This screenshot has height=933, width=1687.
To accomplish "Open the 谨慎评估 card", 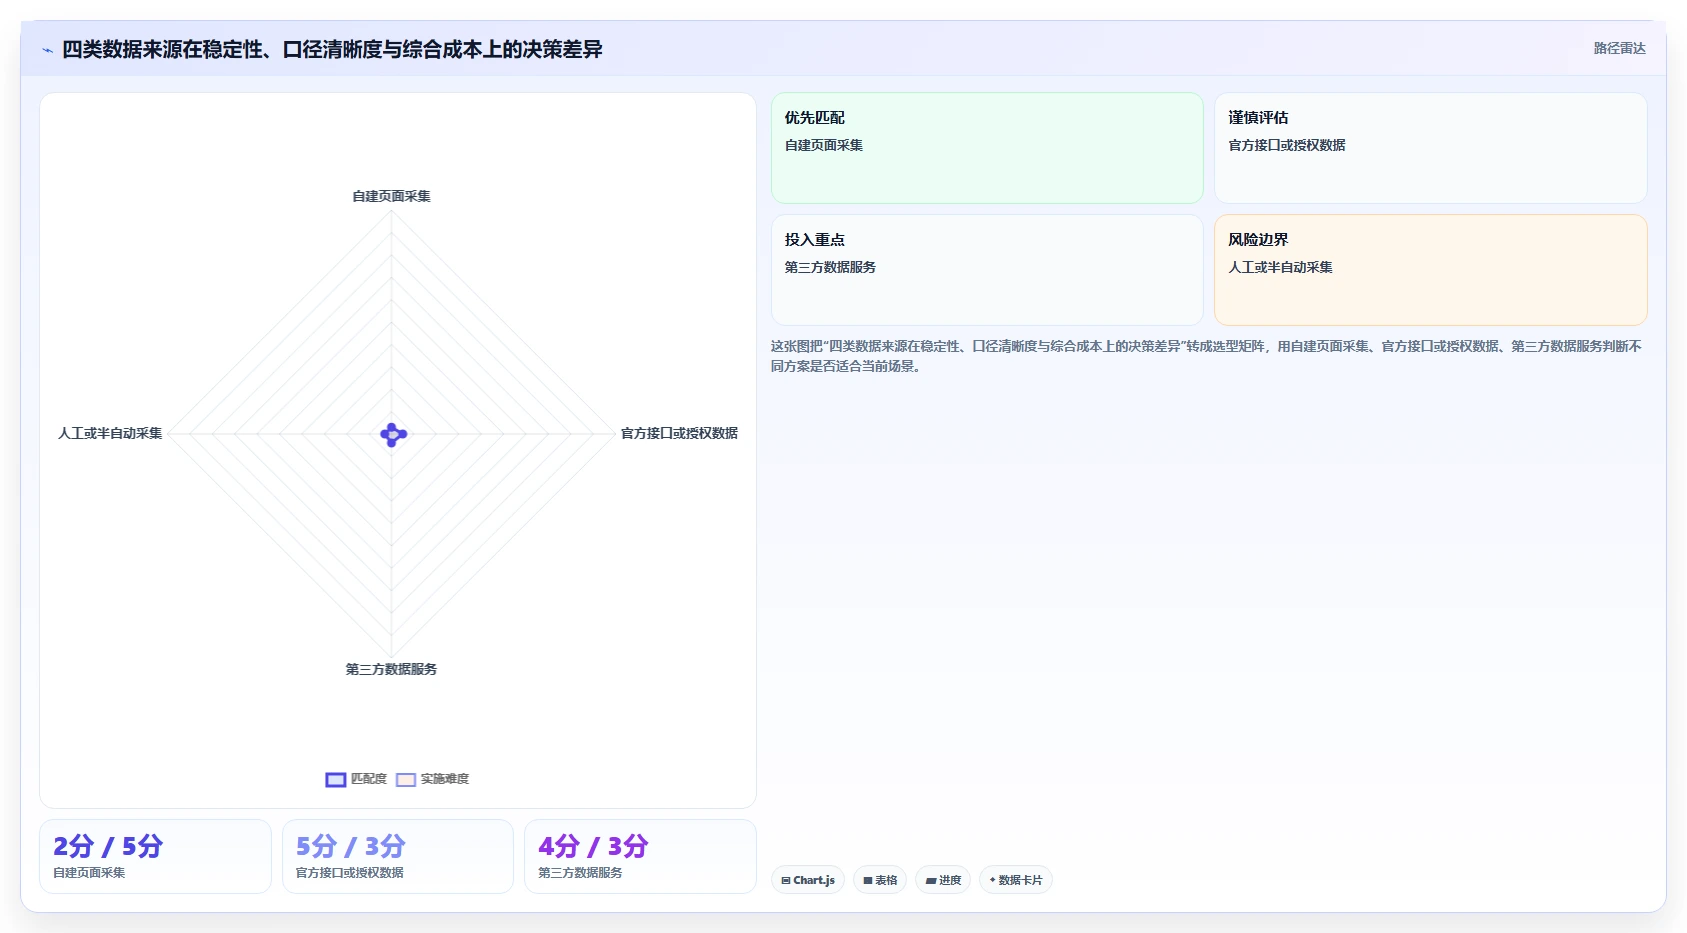I will [x=1430, y=148].
